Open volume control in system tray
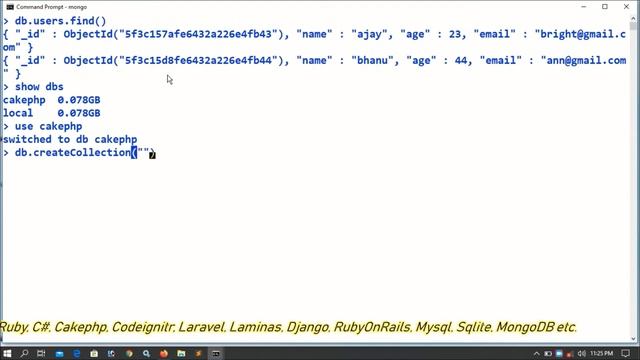This screenshot has height=360, width=640. pyautogui.click(x=582, y=353)
